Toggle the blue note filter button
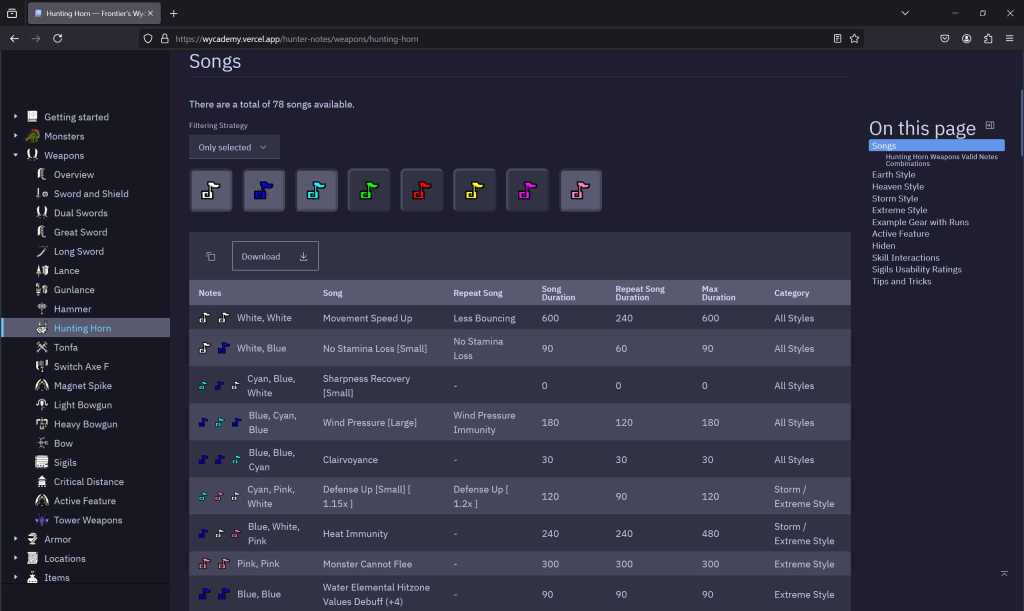 264,190
